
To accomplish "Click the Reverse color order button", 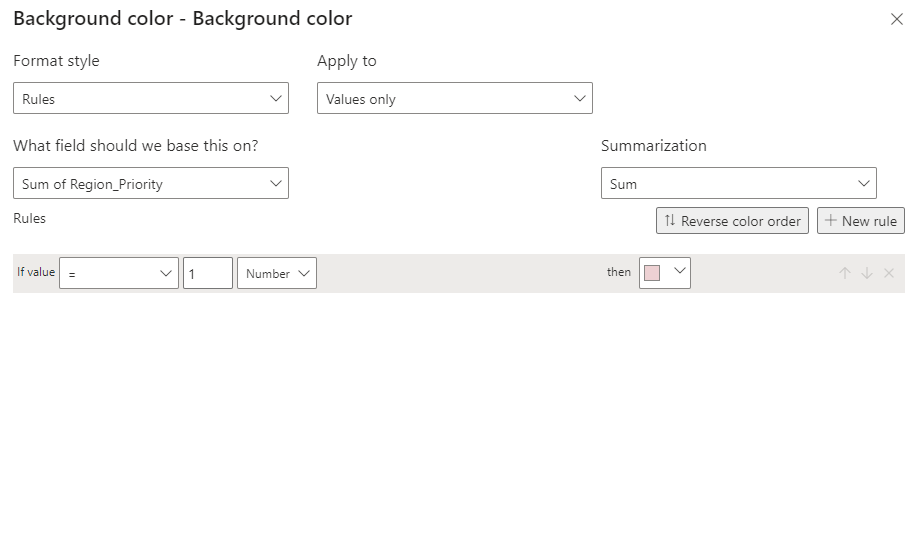I will [732, 221].
